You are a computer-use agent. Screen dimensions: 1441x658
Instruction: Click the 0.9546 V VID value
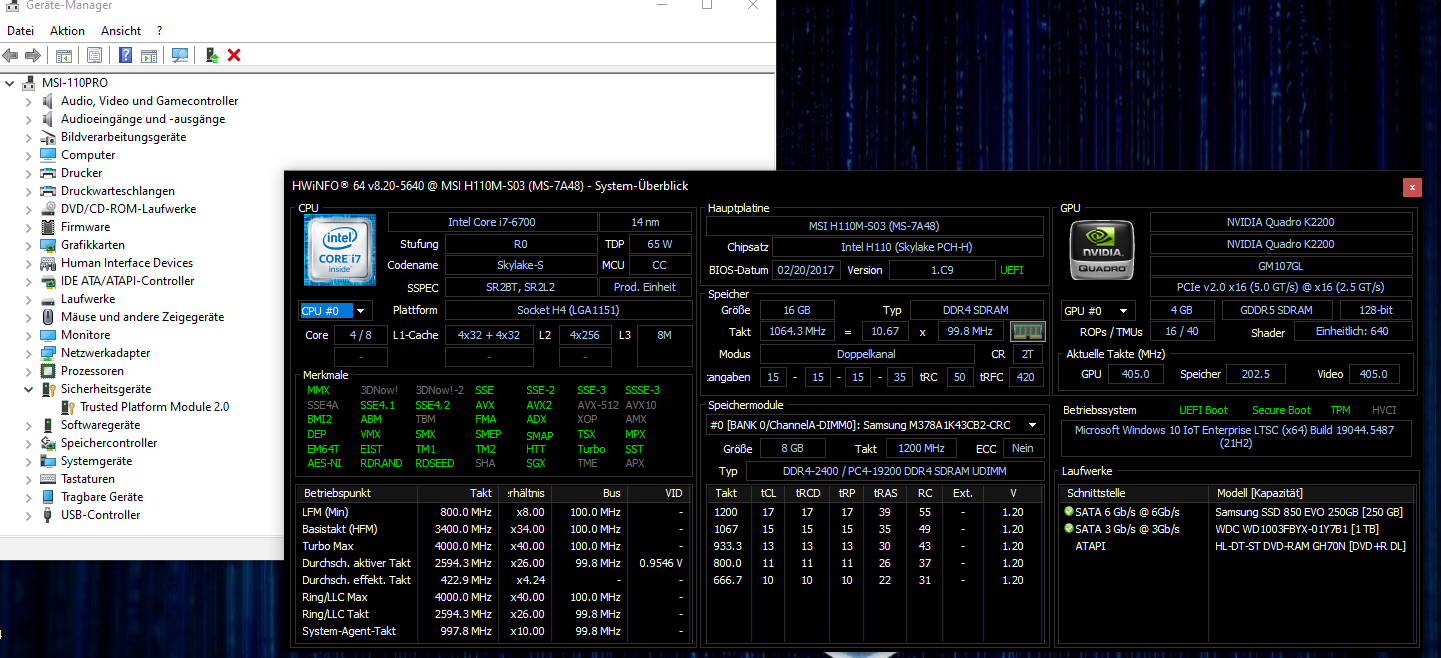point(660,563)
